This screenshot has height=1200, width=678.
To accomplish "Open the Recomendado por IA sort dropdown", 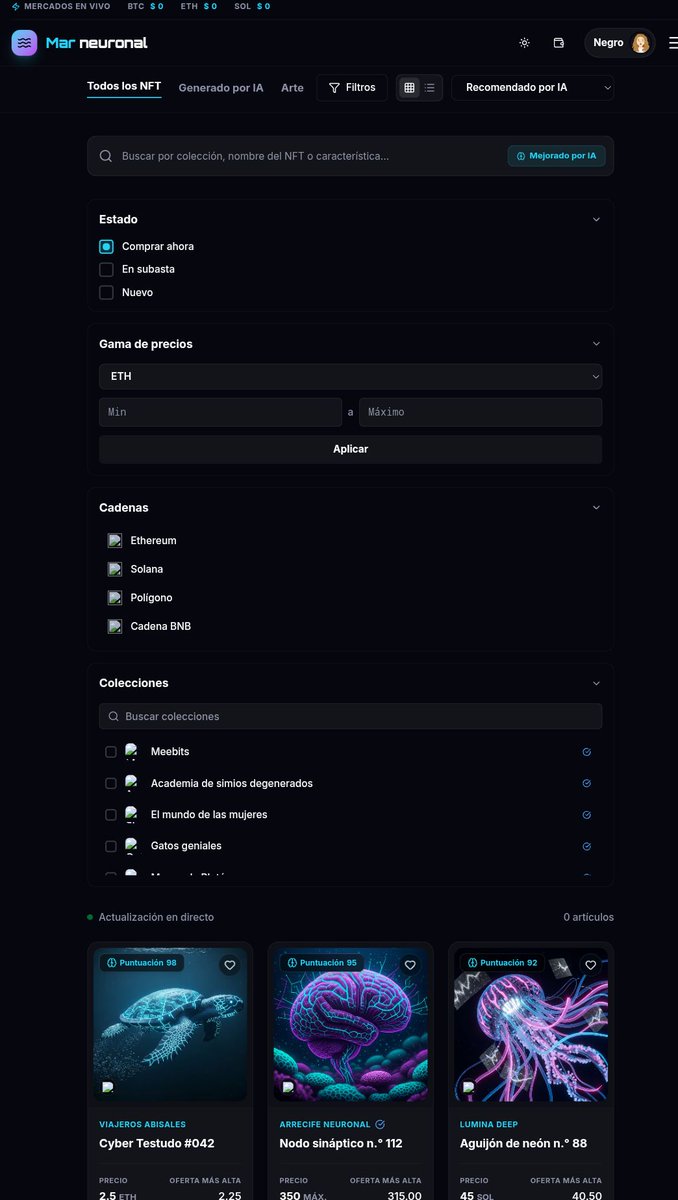I will pos(532,88).
